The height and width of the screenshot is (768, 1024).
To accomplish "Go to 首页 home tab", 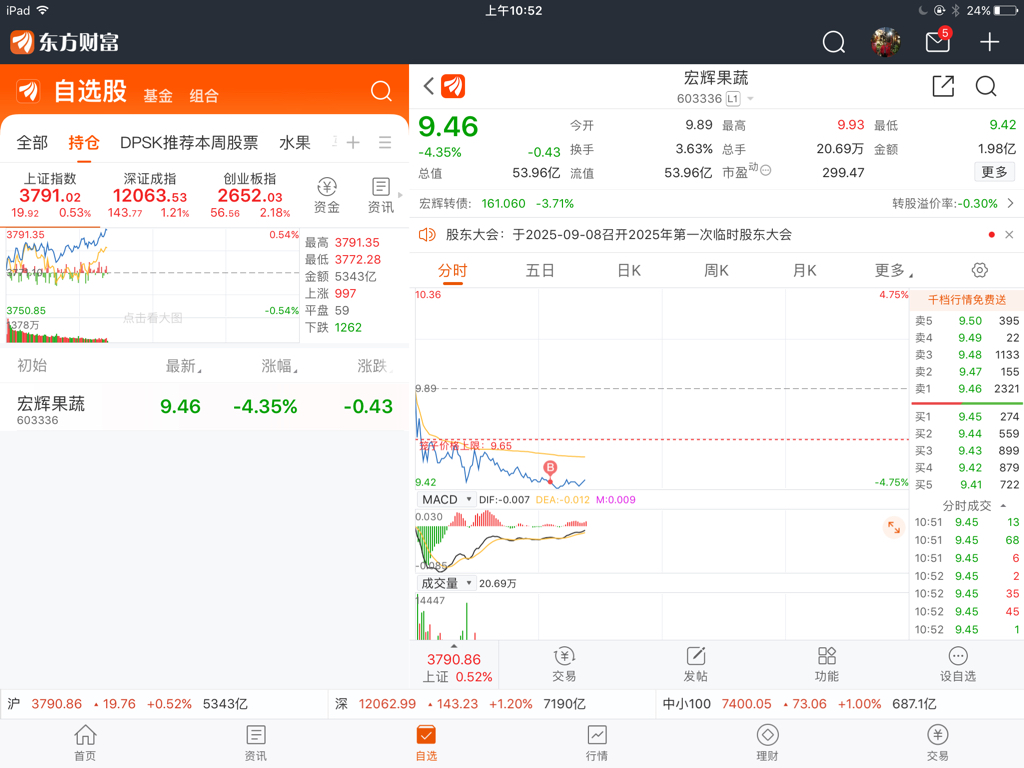I will point(85,743).
